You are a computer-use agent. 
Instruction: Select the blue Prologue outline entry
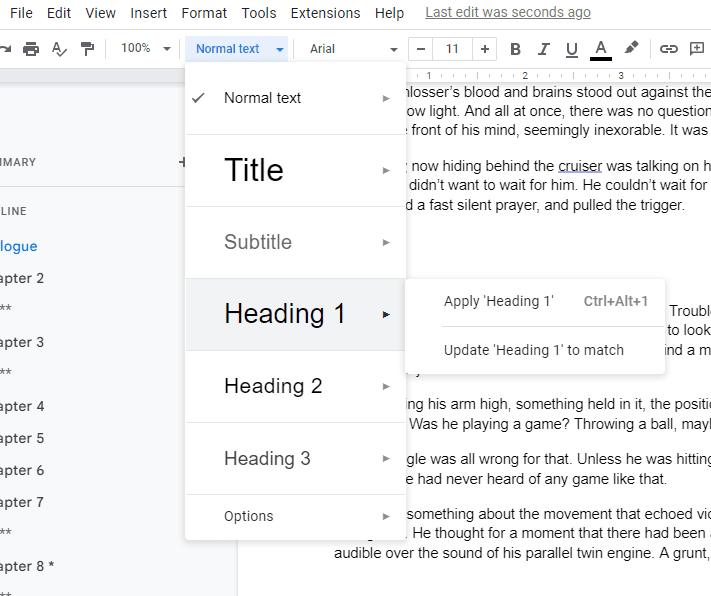pos(19,246)
